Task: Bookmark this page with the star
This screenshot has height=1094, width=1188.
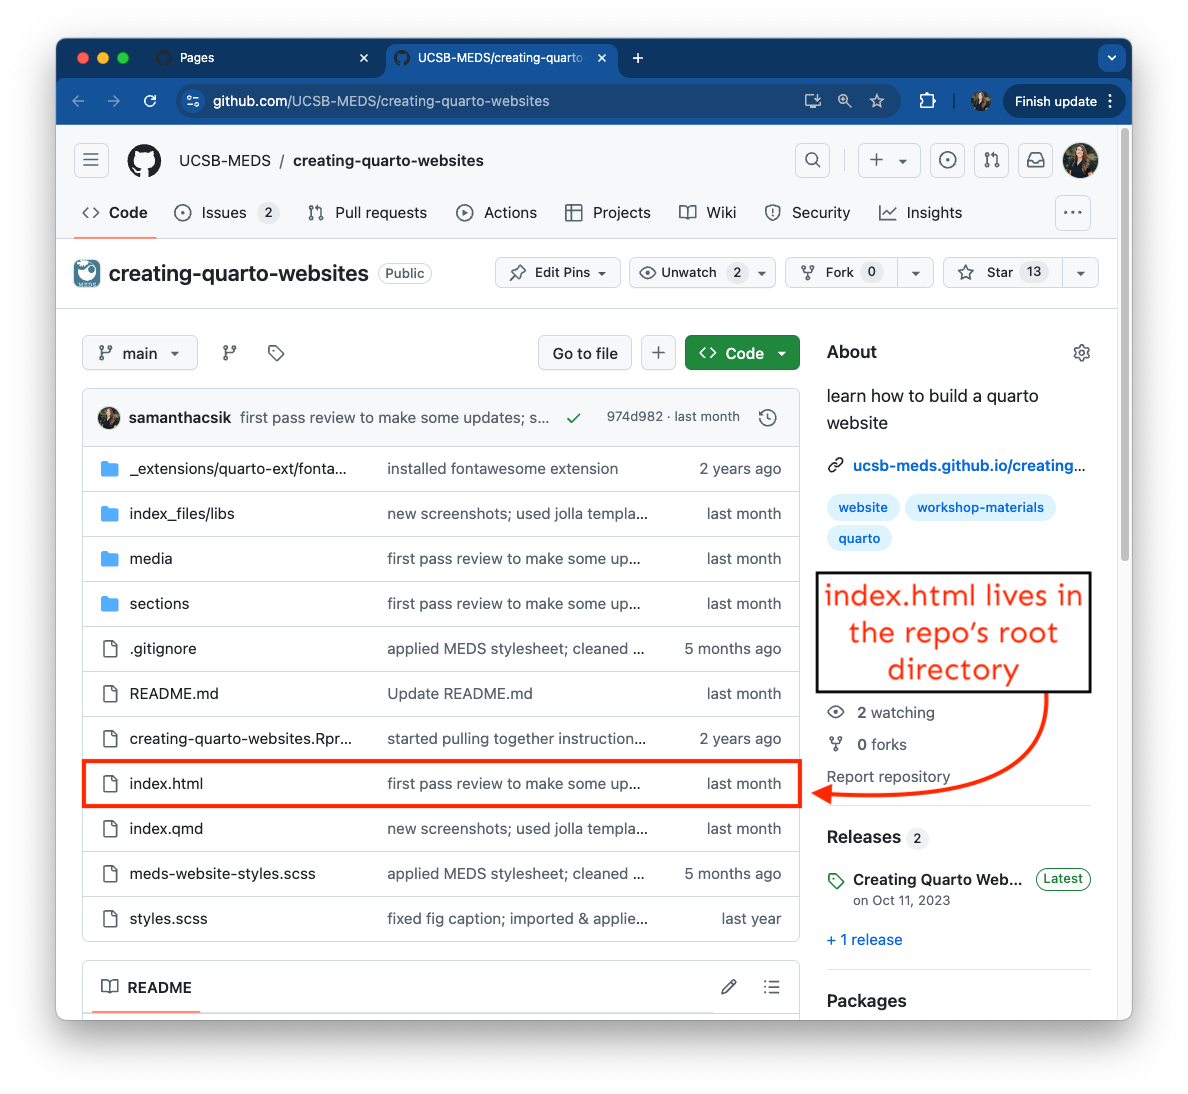Action: pos(877,101)
